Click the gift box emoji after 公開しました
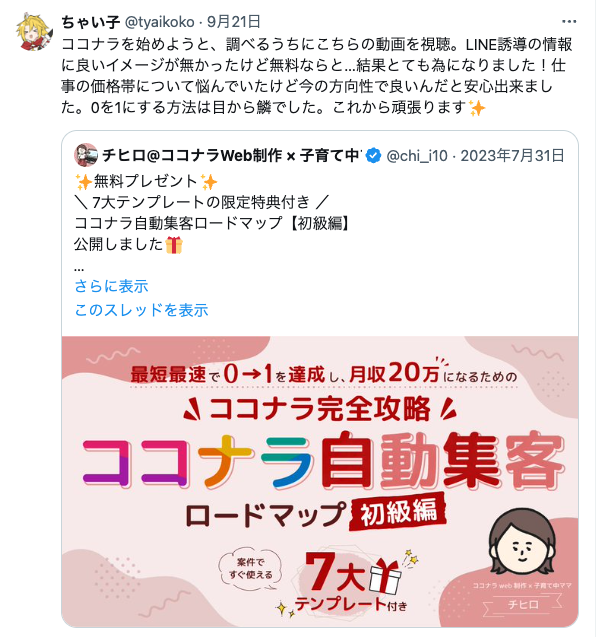Viewport: 596px width, 637px height. click(x=174, y=245)
